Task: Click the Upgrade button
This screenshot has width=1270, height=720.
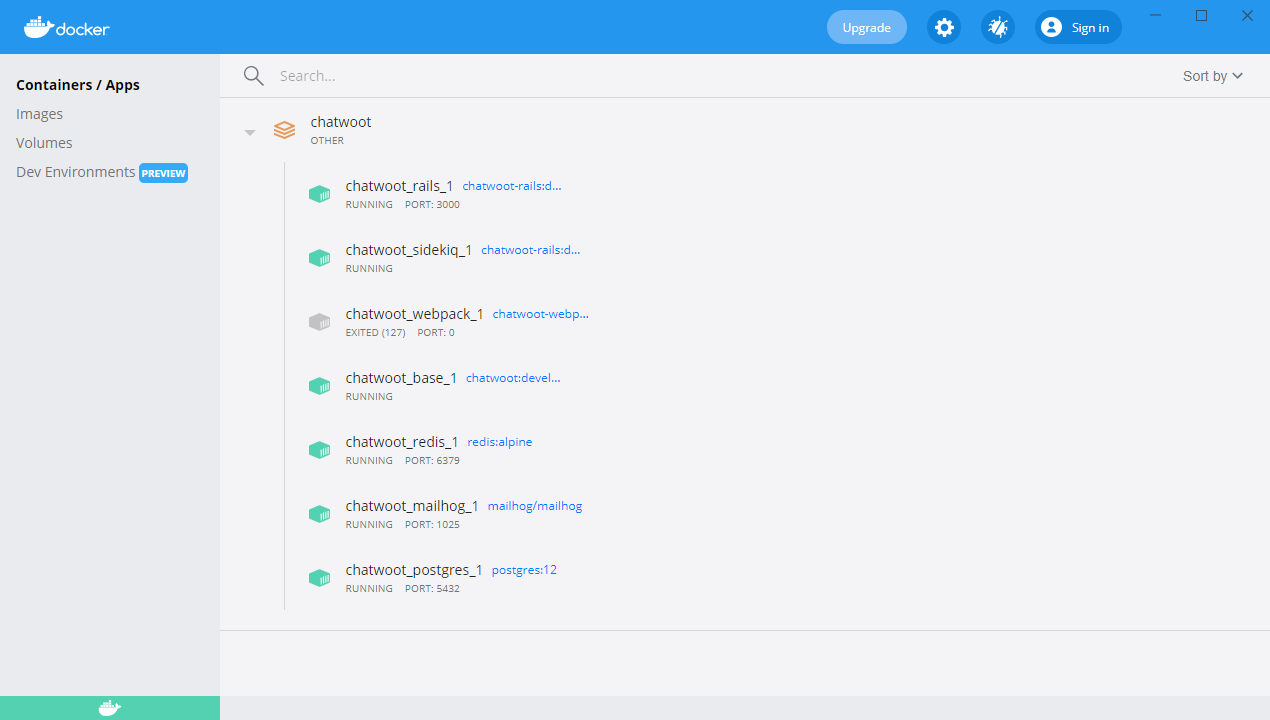Action: (866, 27)
